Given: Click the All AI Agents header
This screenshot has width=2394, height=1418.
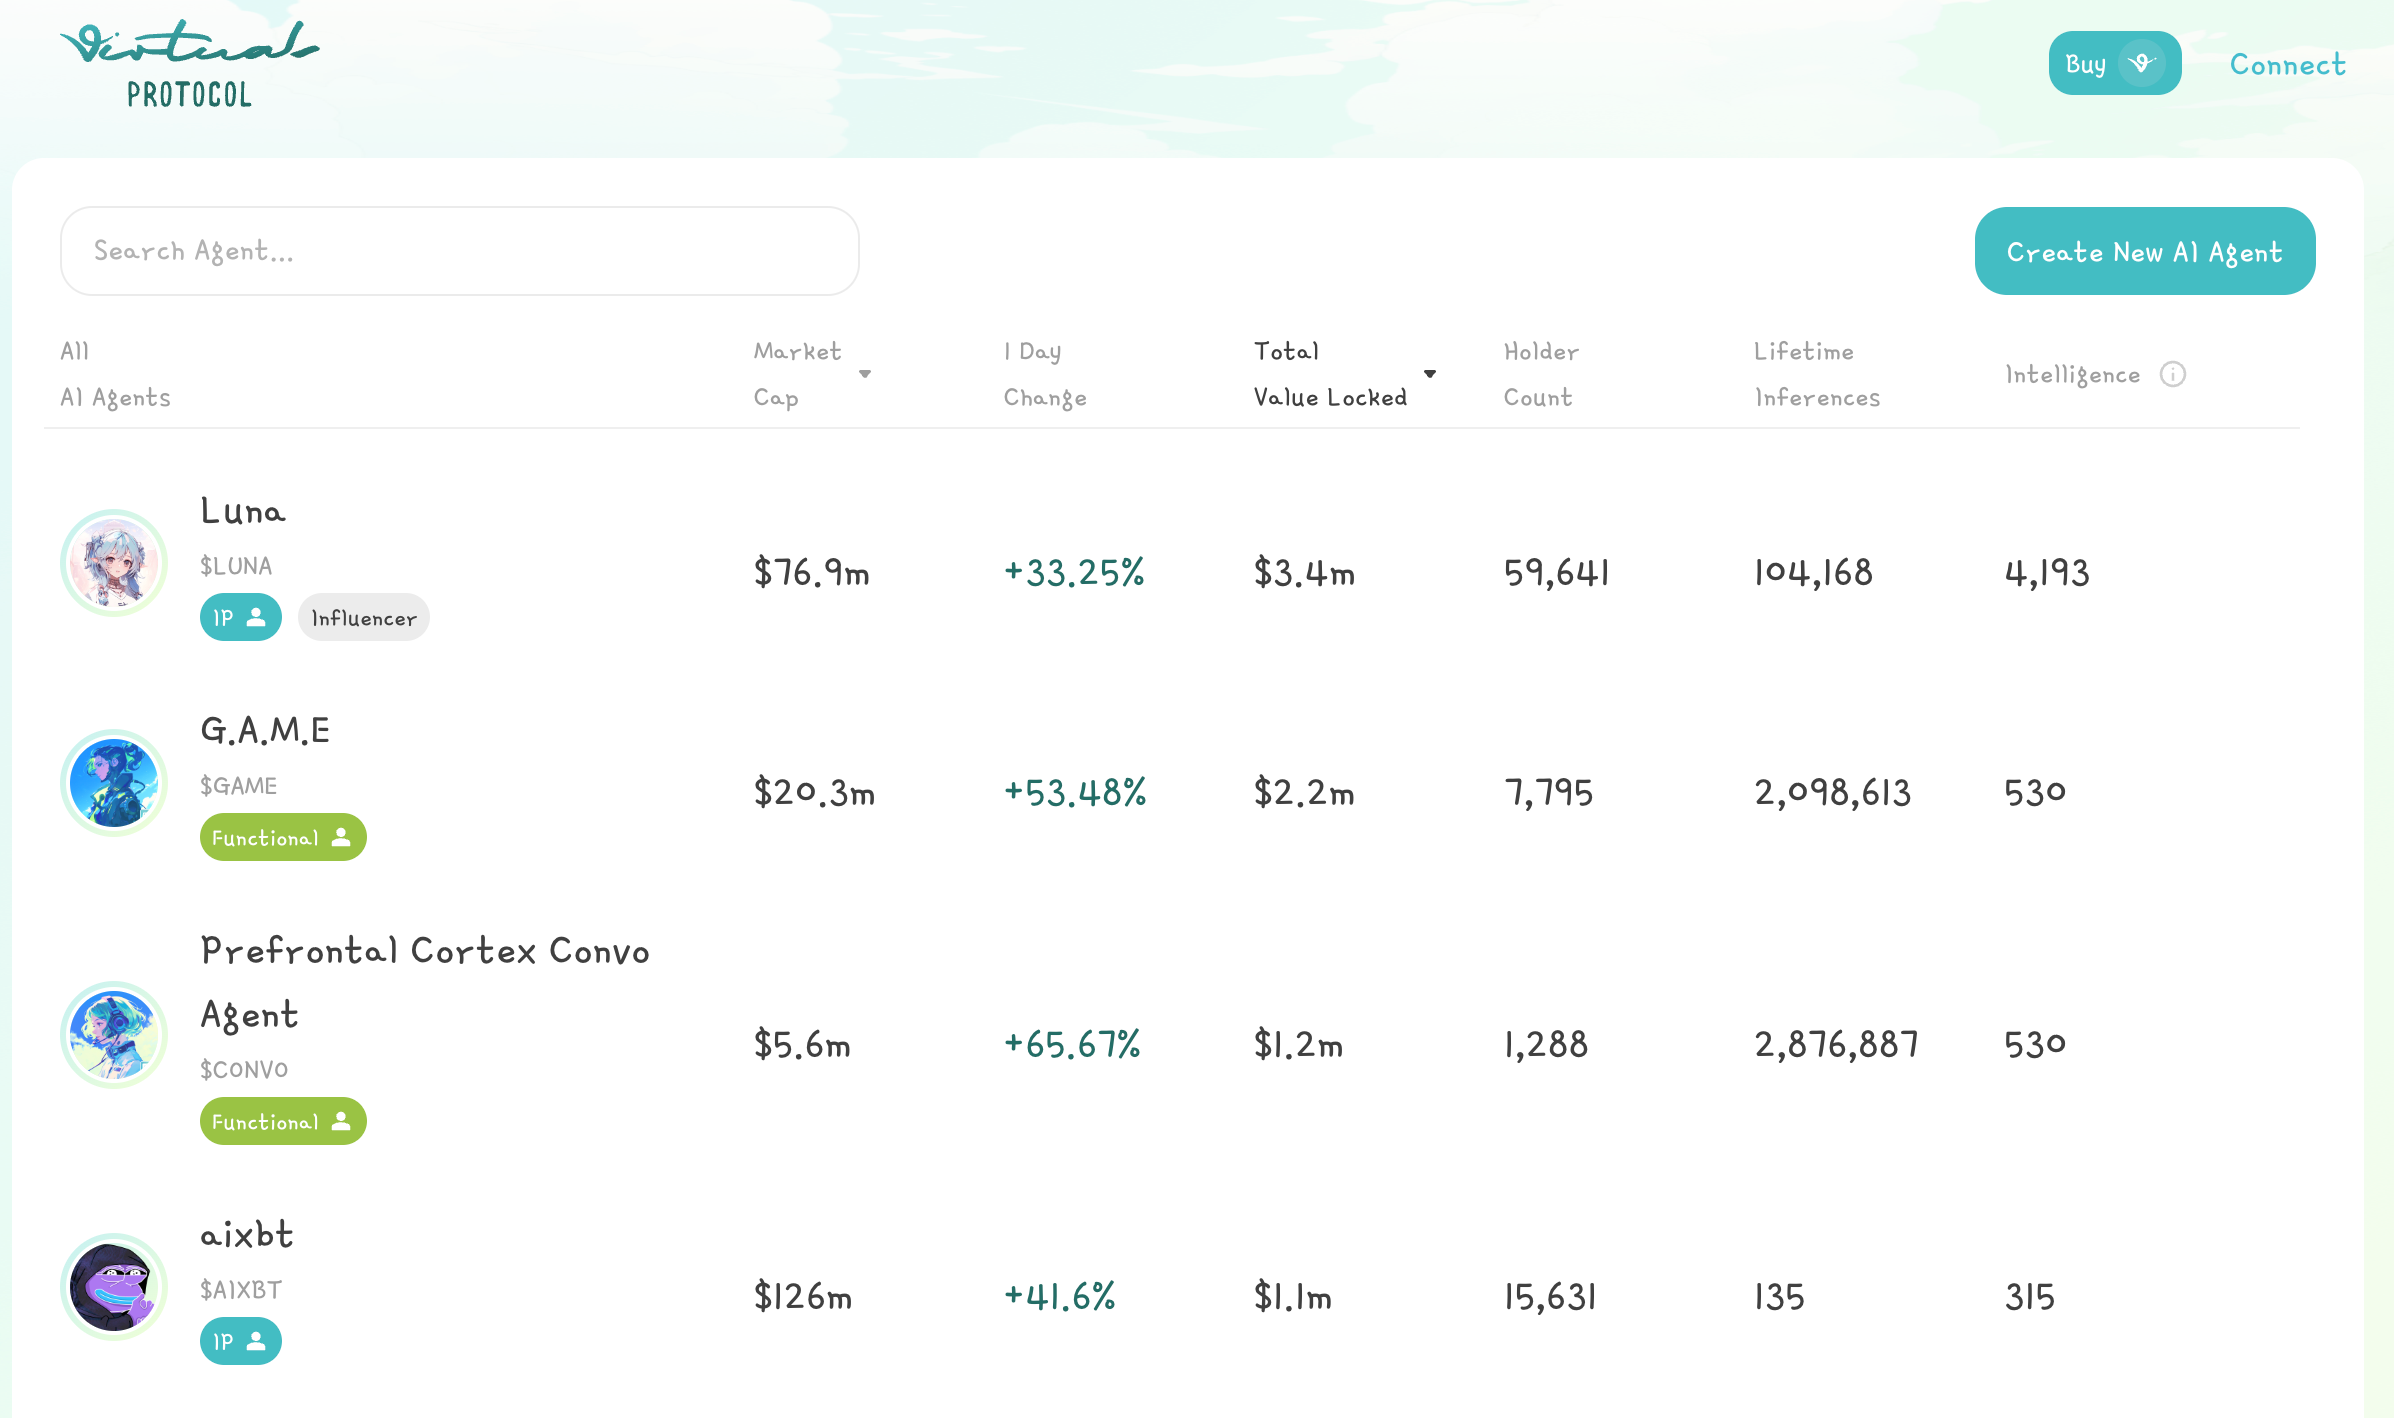Looking at the screenshot, I should [x=115, y=374].
